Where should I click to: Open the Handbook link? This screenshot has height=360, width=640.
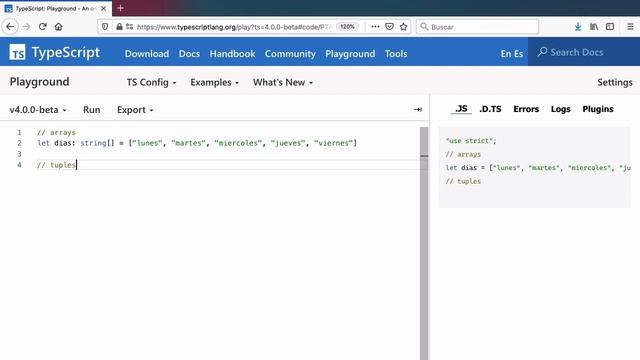point(232,53)
